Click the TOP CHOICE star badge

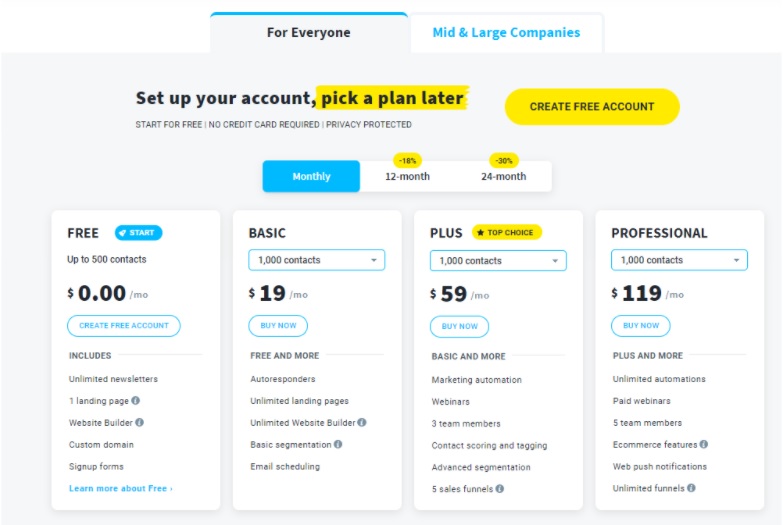(506, 232)
